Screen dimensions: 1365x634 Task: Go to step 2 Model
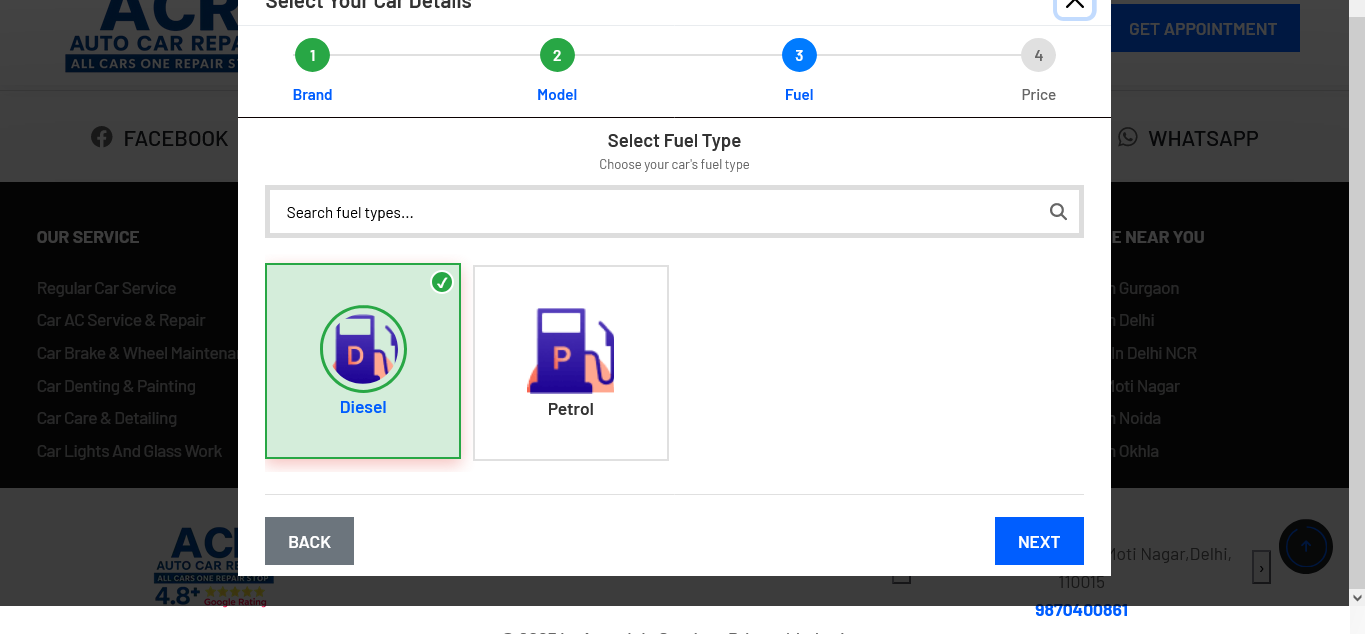[557, 56]
